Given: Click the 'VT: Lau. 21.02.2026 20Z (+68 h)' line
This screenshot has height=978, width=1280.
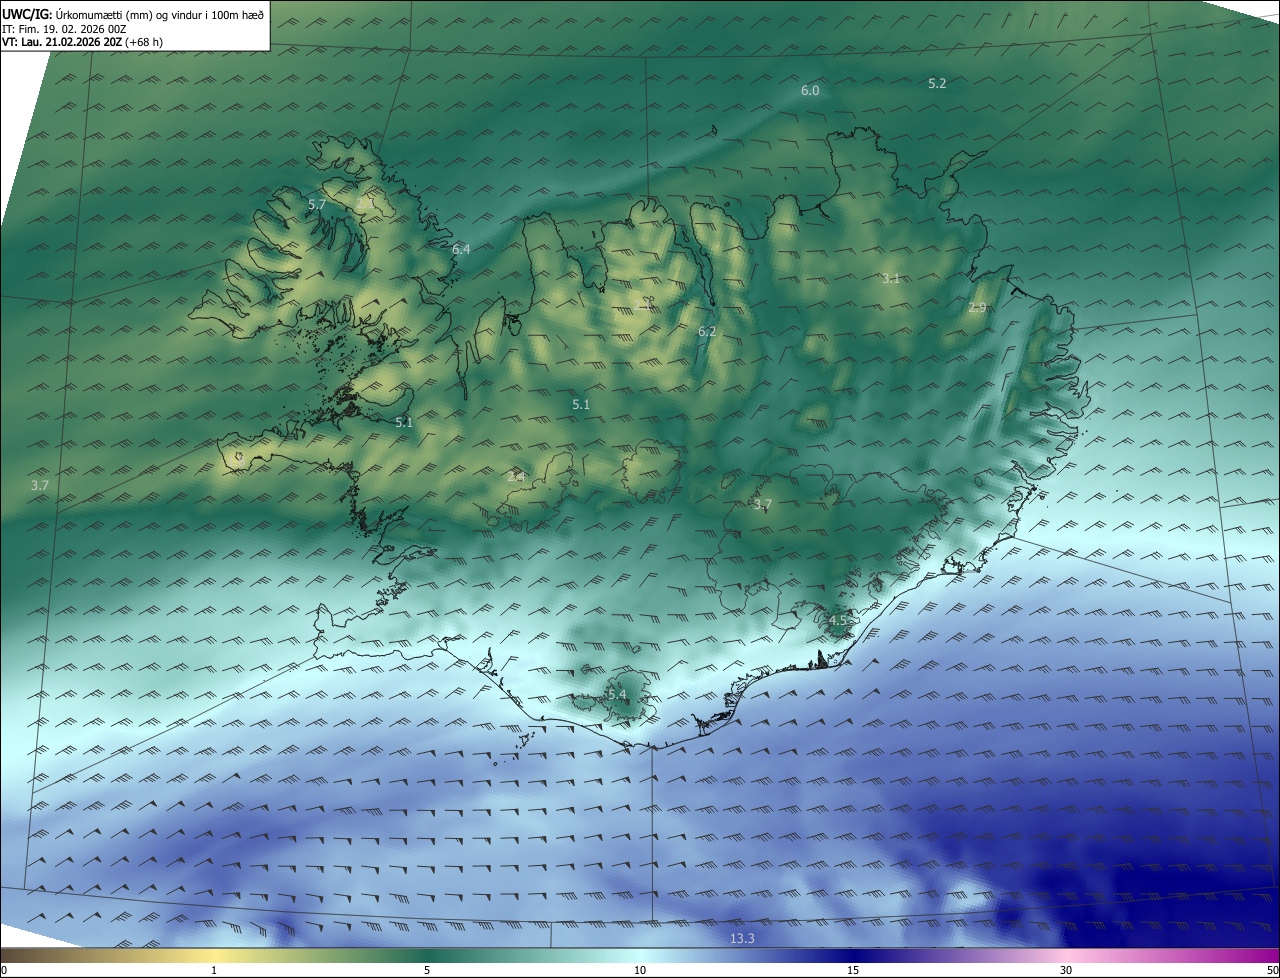Looking at the screenshot, I should tap(82, 42).
